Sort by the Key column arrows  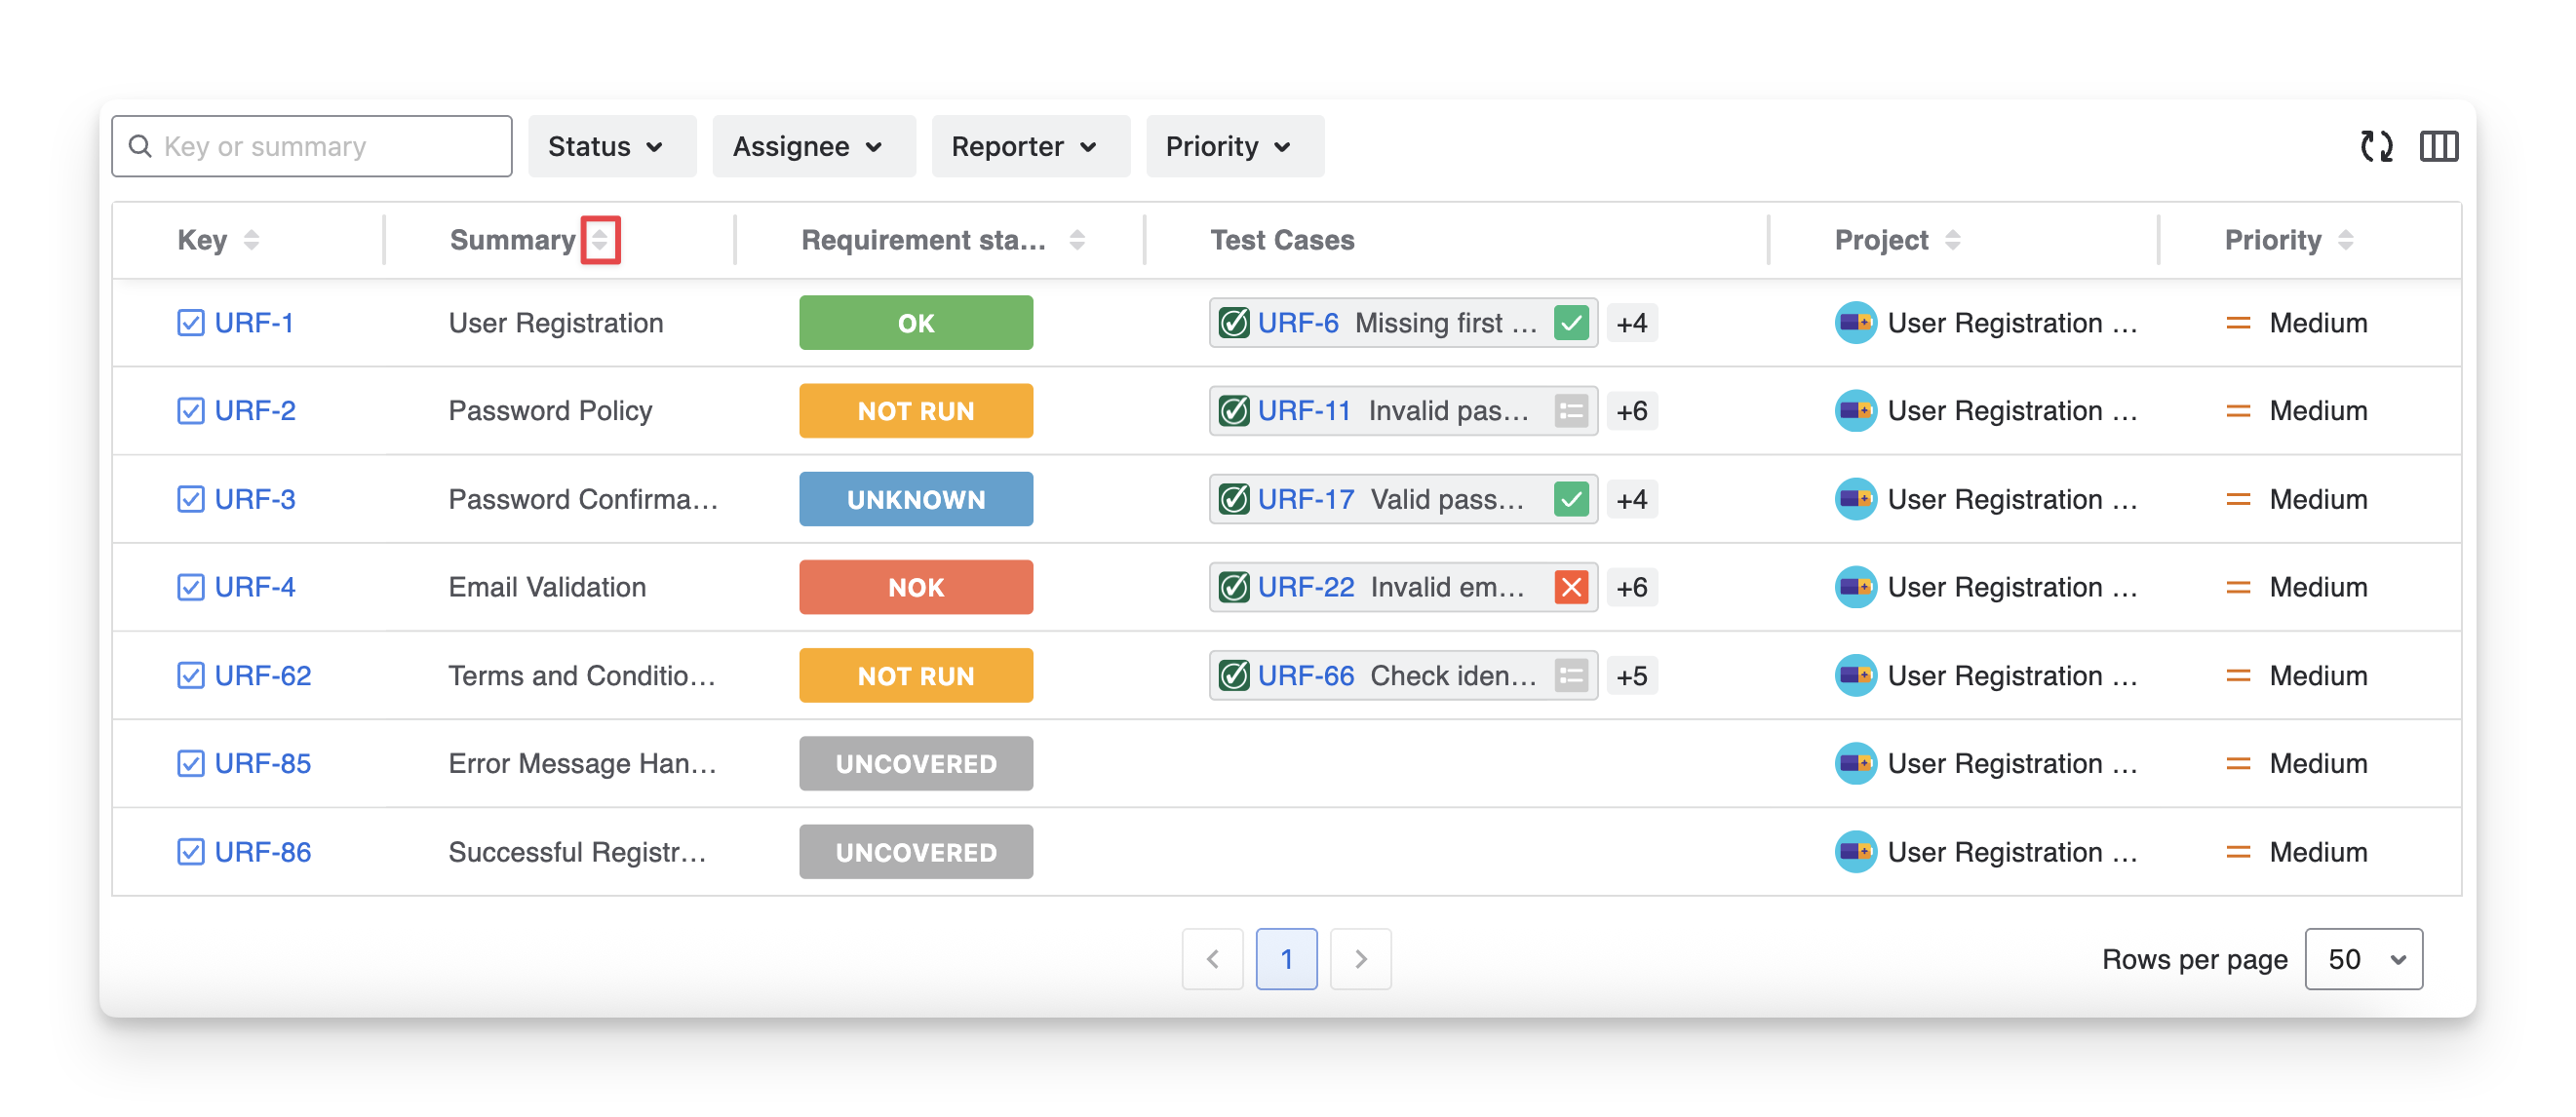pyautogui.click(x=251, y=240)
